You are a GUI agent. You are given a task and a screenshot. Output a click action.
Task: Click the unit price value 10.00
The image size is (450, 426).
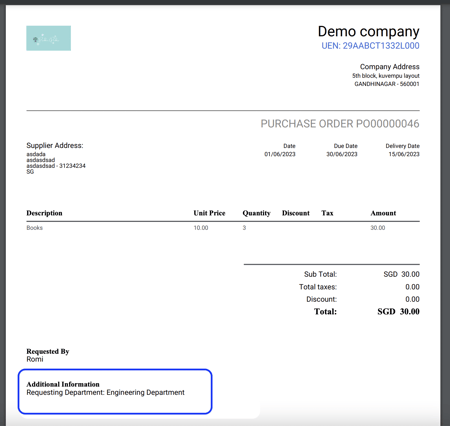[201, 228]
